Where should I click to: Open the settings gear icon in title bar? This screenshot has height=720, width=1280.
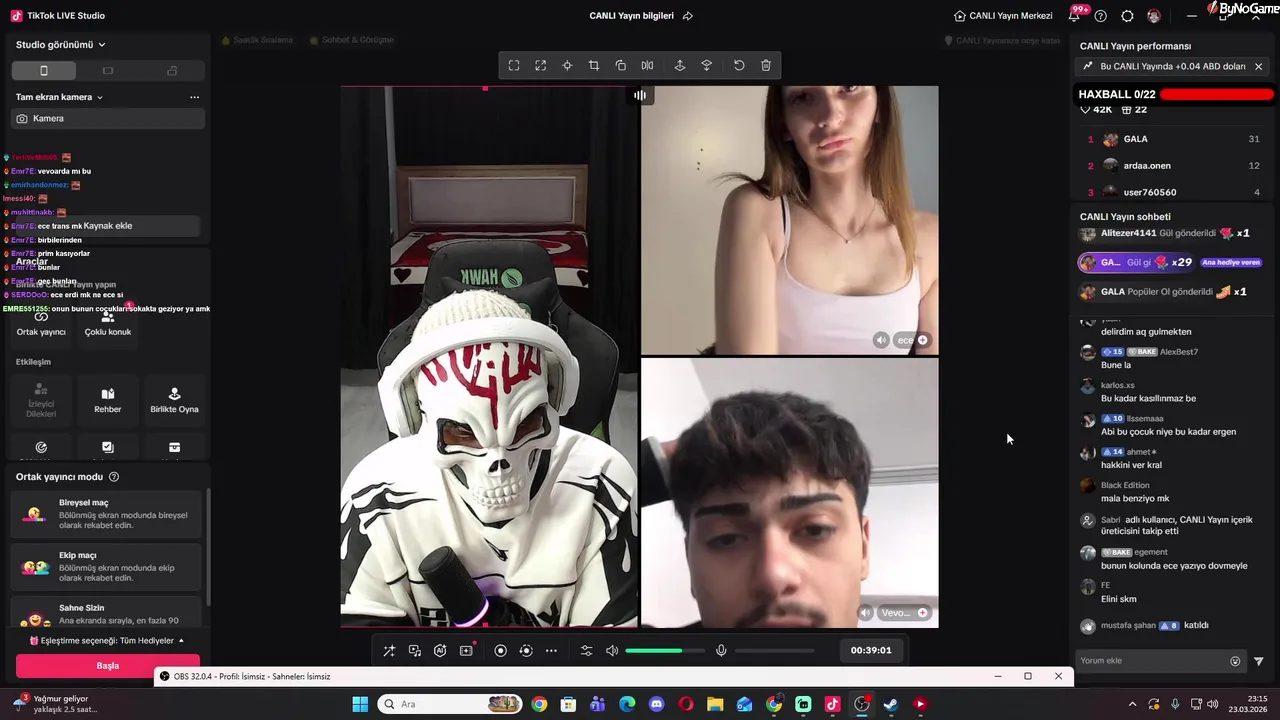point(1128,16)
